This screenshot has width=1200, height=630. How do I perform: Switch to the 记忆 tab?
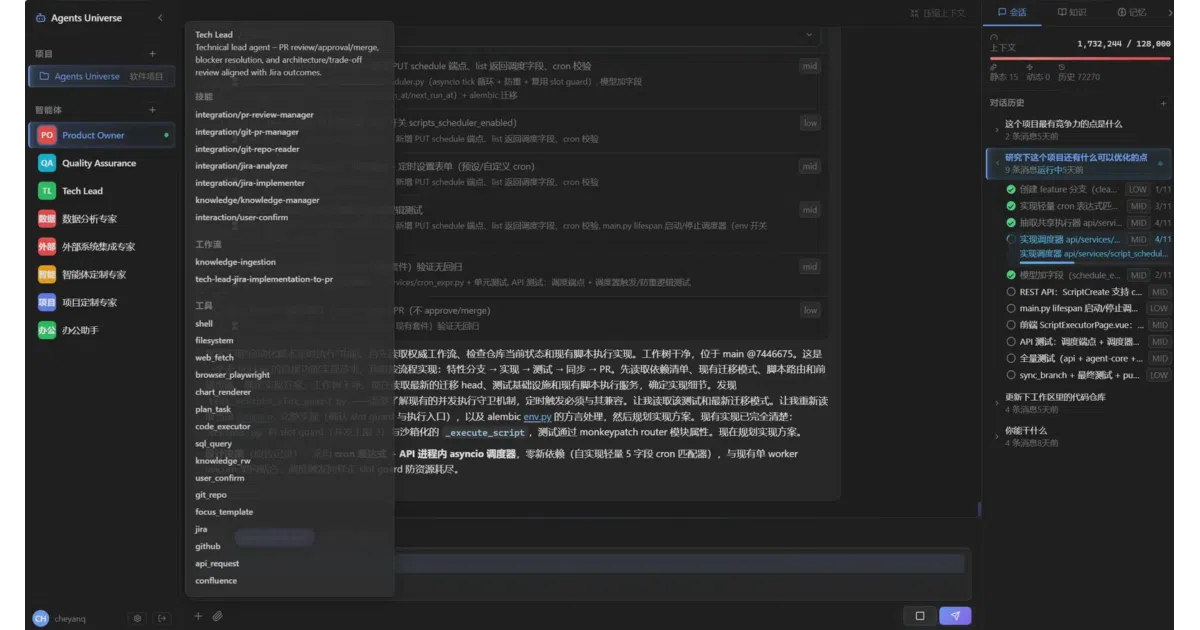pos(1132,12)
